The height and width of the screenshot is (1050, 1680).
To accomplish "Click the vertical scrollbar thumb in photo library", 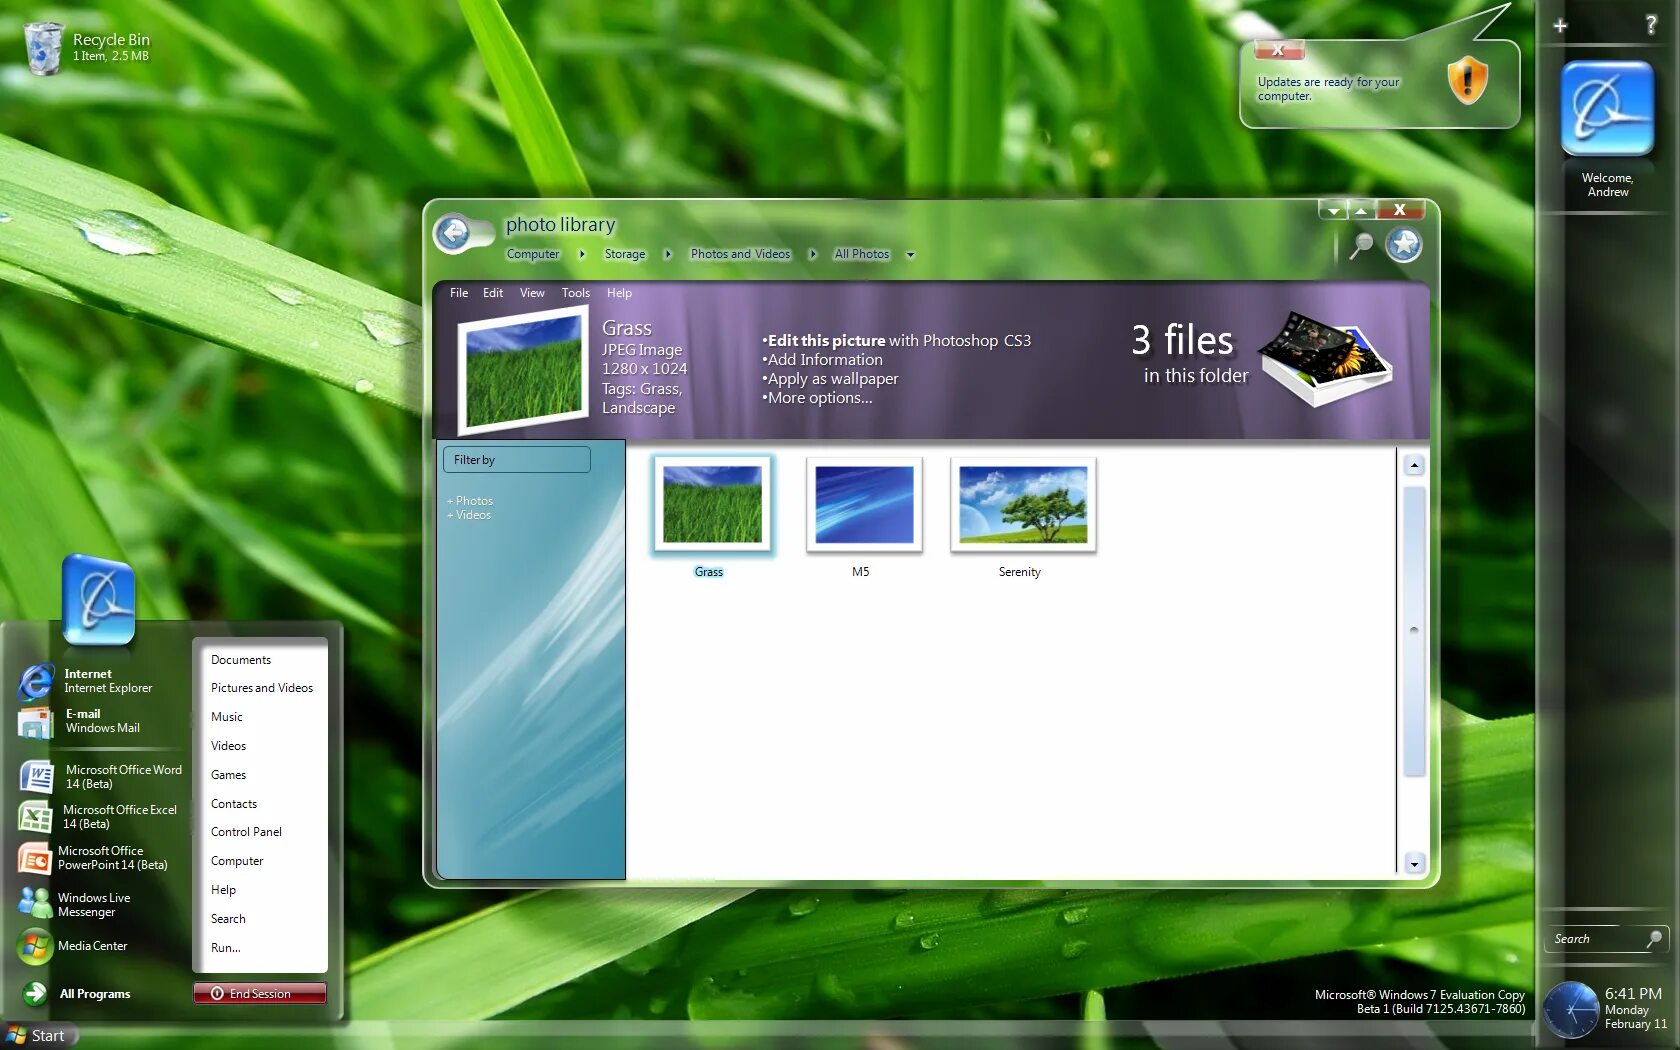I will pyautogui.click(x=1414, y=631).
